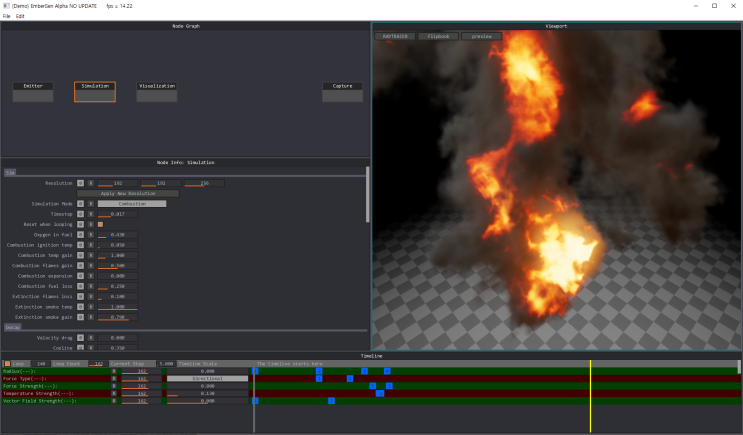Click the R icon beside Reset when looping
Screen dimensions: 743x435
click(x=91, y=224)
